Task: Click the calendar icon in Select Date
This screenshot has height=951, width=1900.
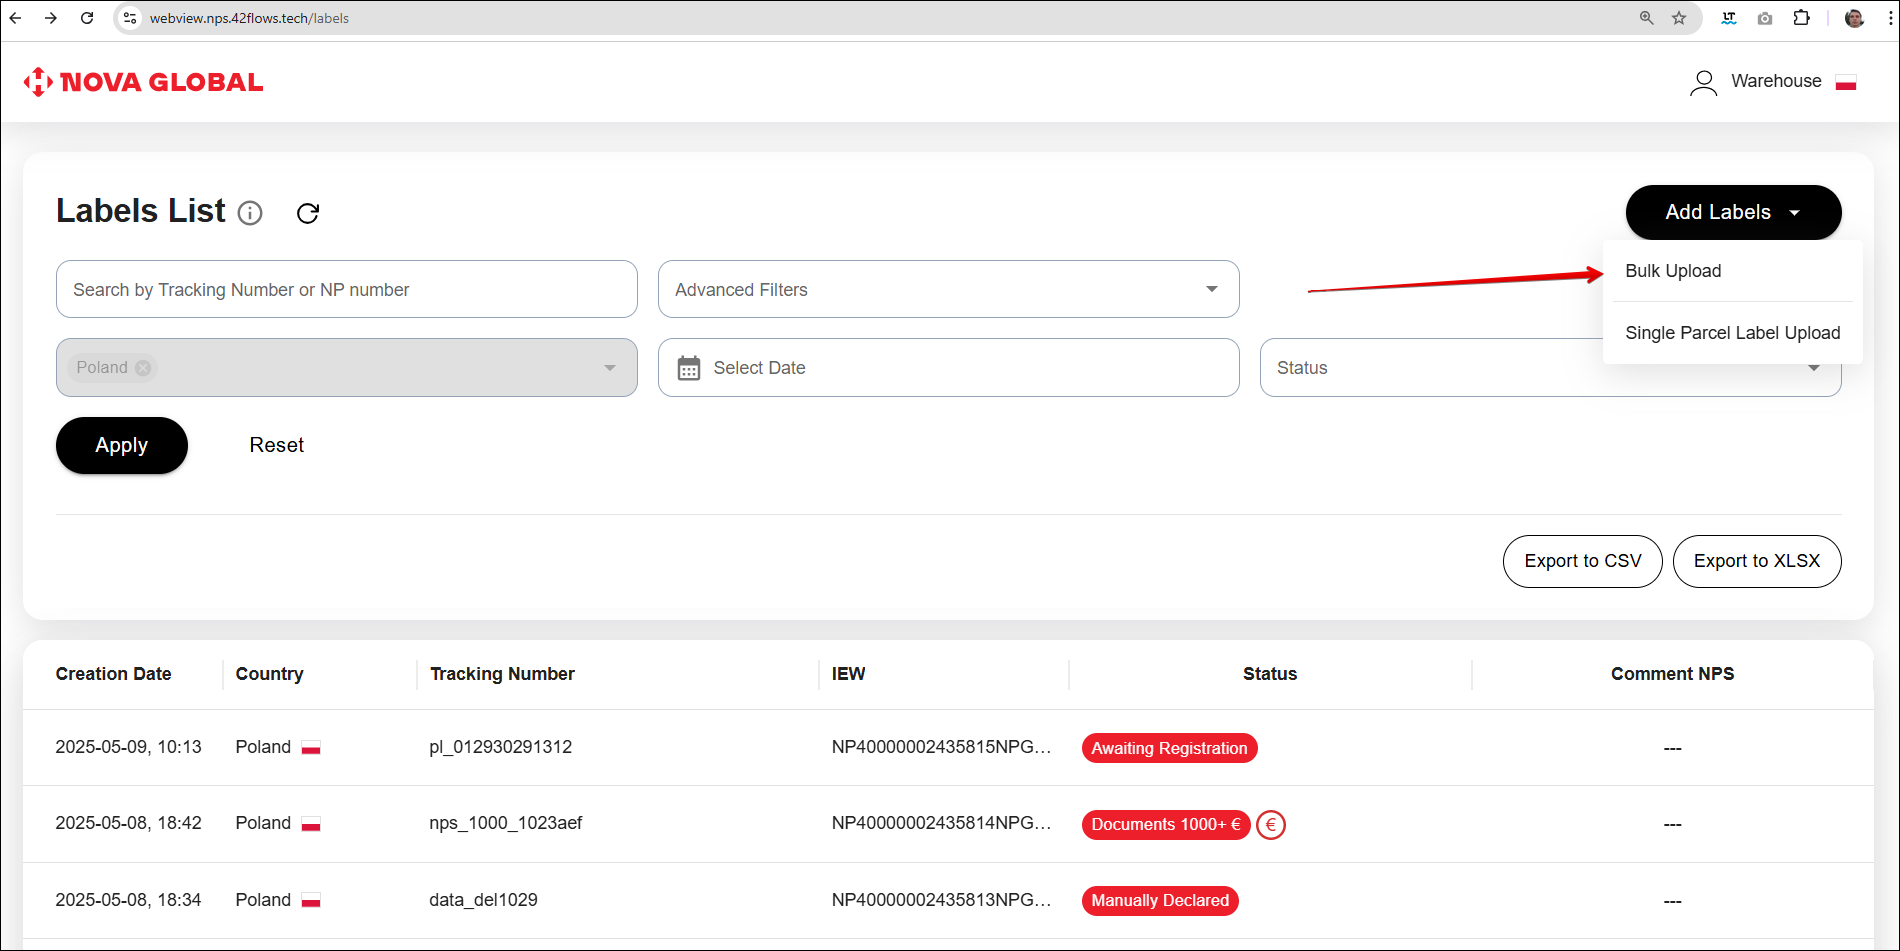Action: (x=689, y=368)
